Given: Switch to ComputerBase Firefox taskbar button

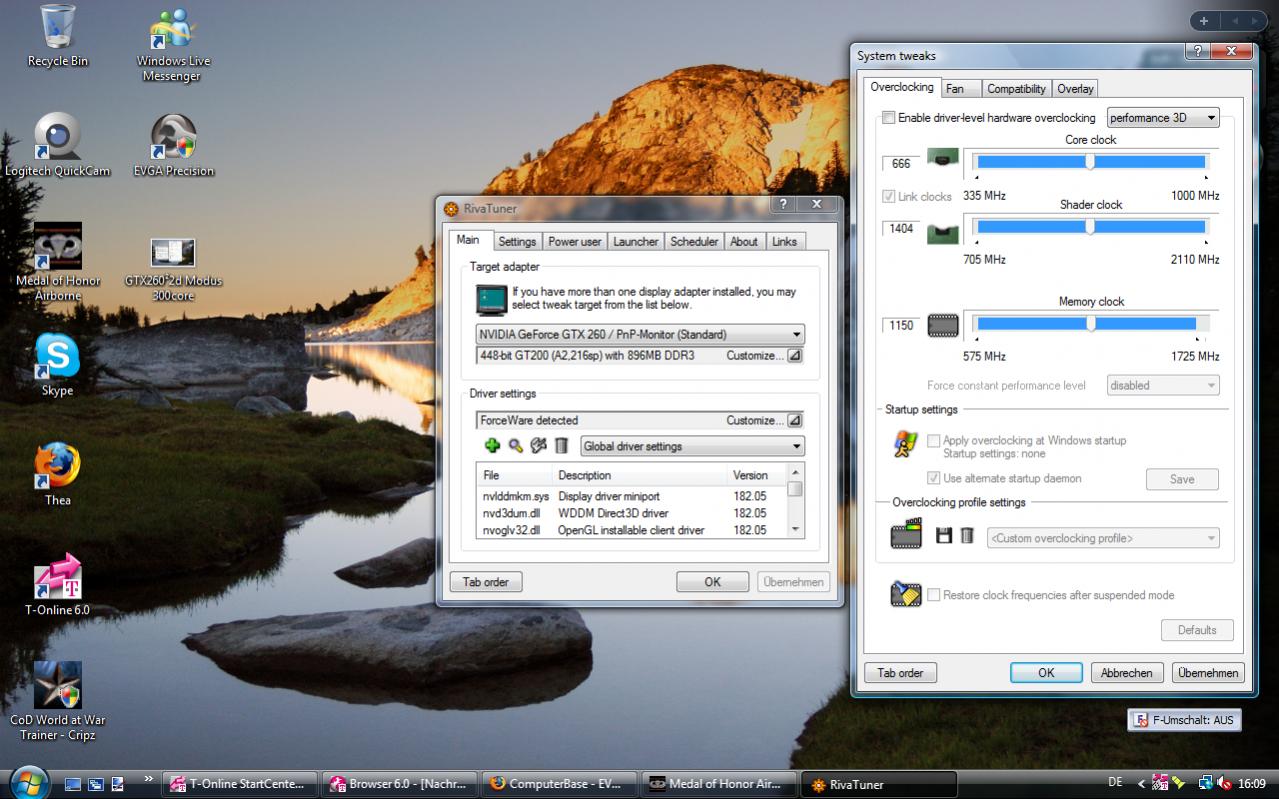Looking at the screenshot, I should coord(559,784).
